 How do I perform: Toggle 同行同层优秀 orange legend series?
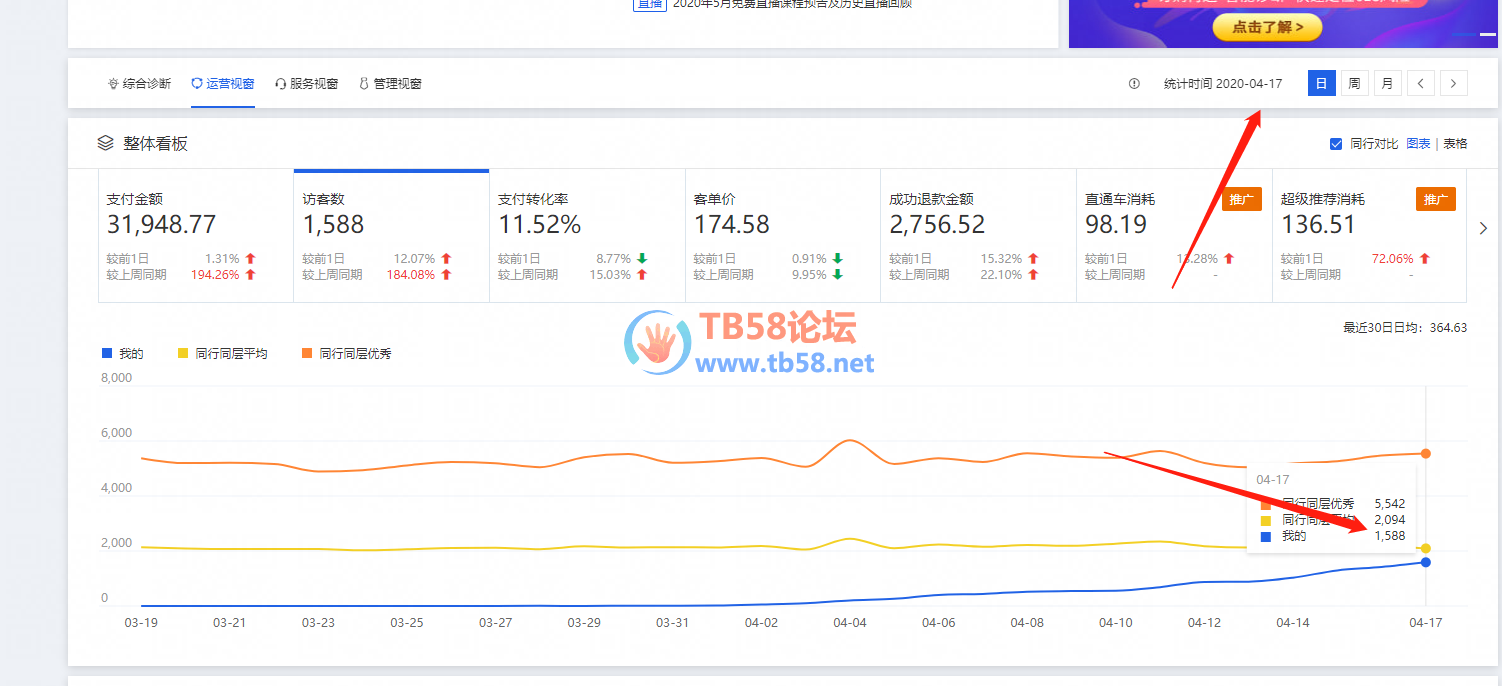point(346,353)
